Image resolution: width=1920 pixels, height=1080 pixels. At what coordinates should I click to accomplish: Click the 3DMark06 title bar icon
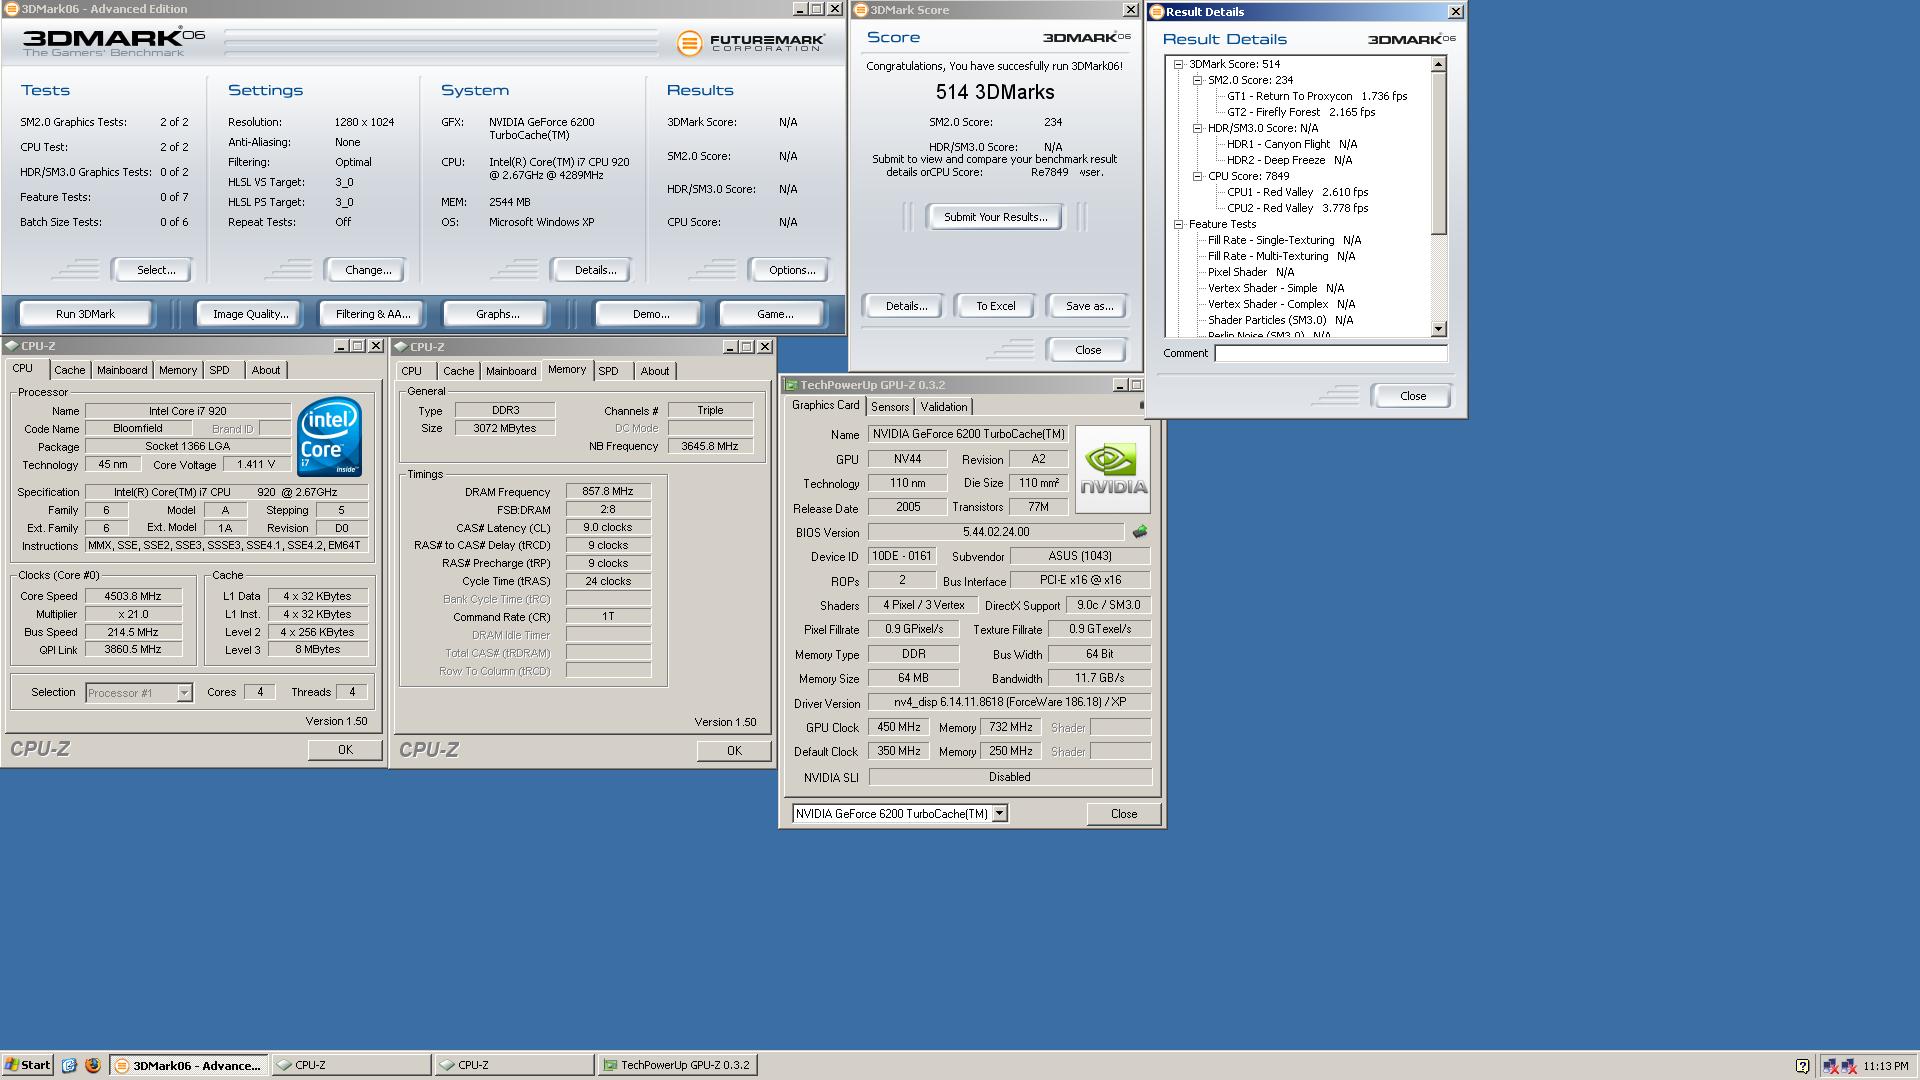pos(10,9)
